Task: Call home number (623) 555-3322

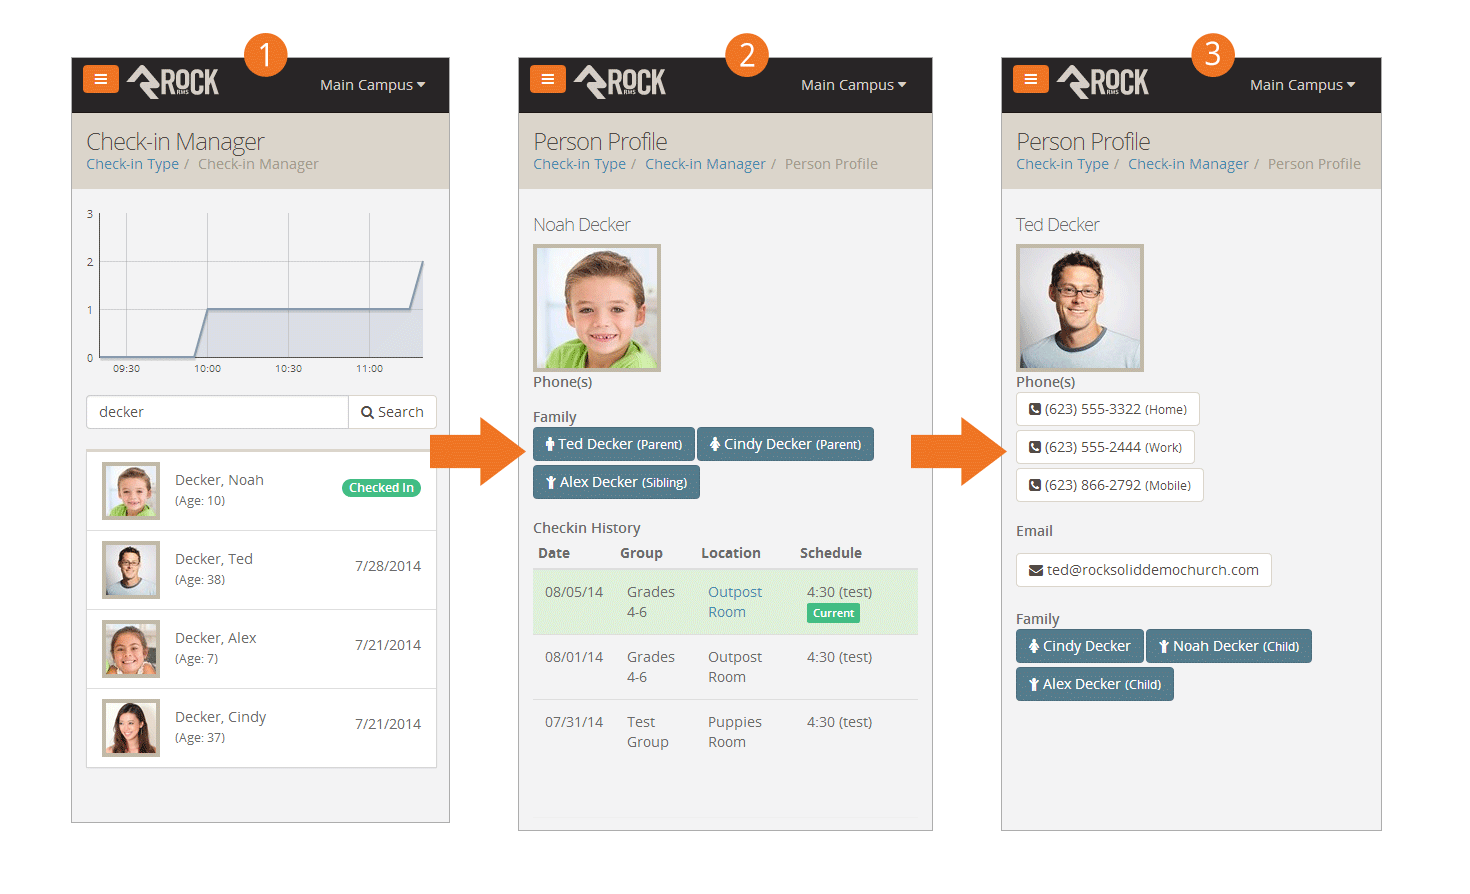Action: tap(1108, 409)
